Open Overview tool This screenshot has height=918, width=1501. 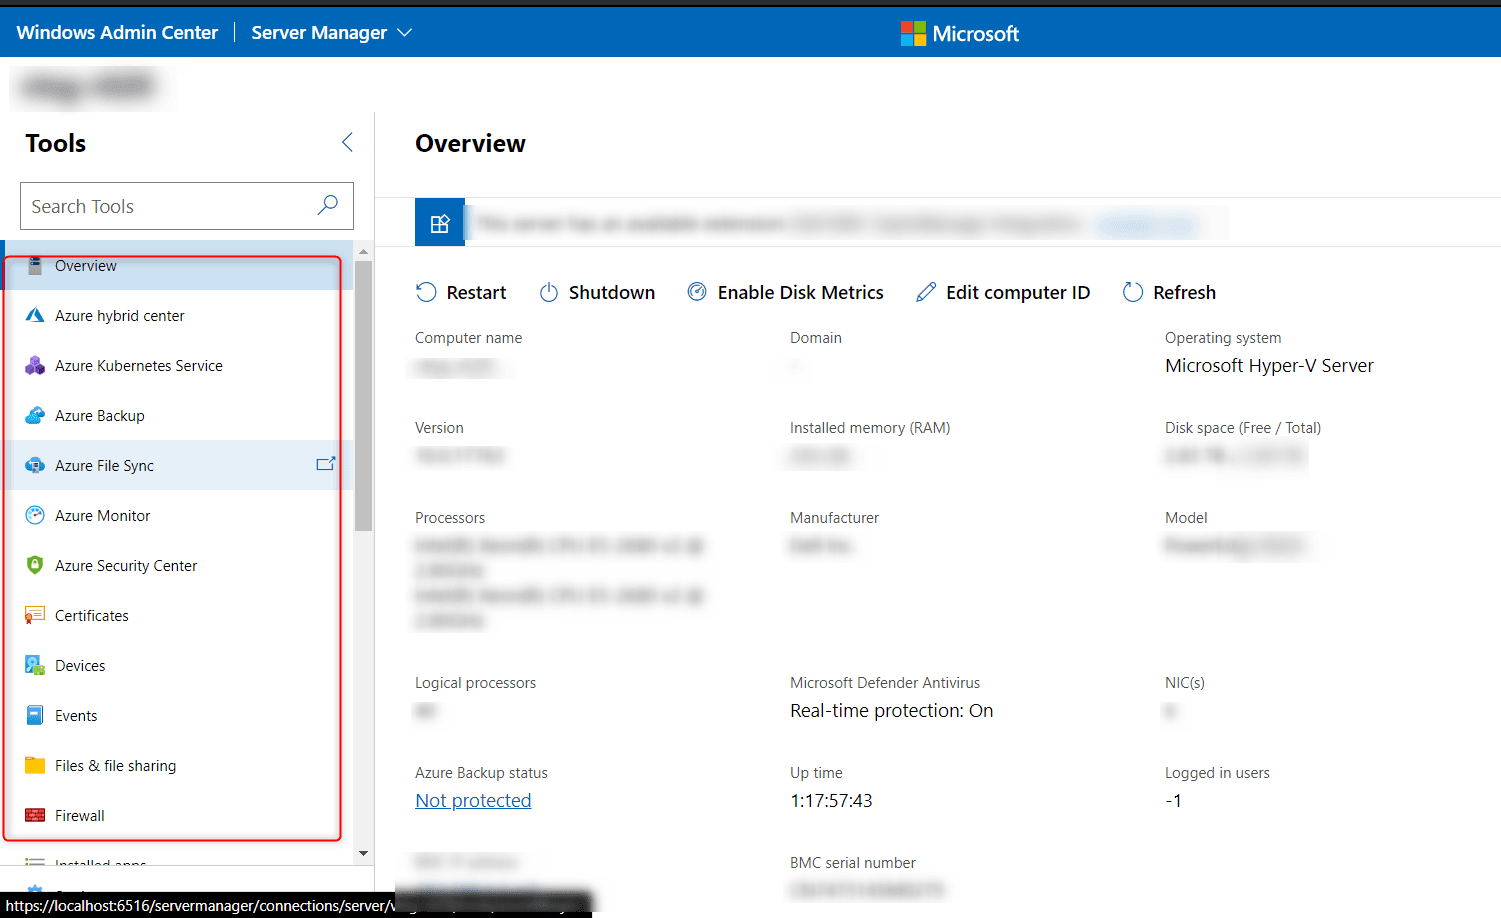tap(177, 266)
